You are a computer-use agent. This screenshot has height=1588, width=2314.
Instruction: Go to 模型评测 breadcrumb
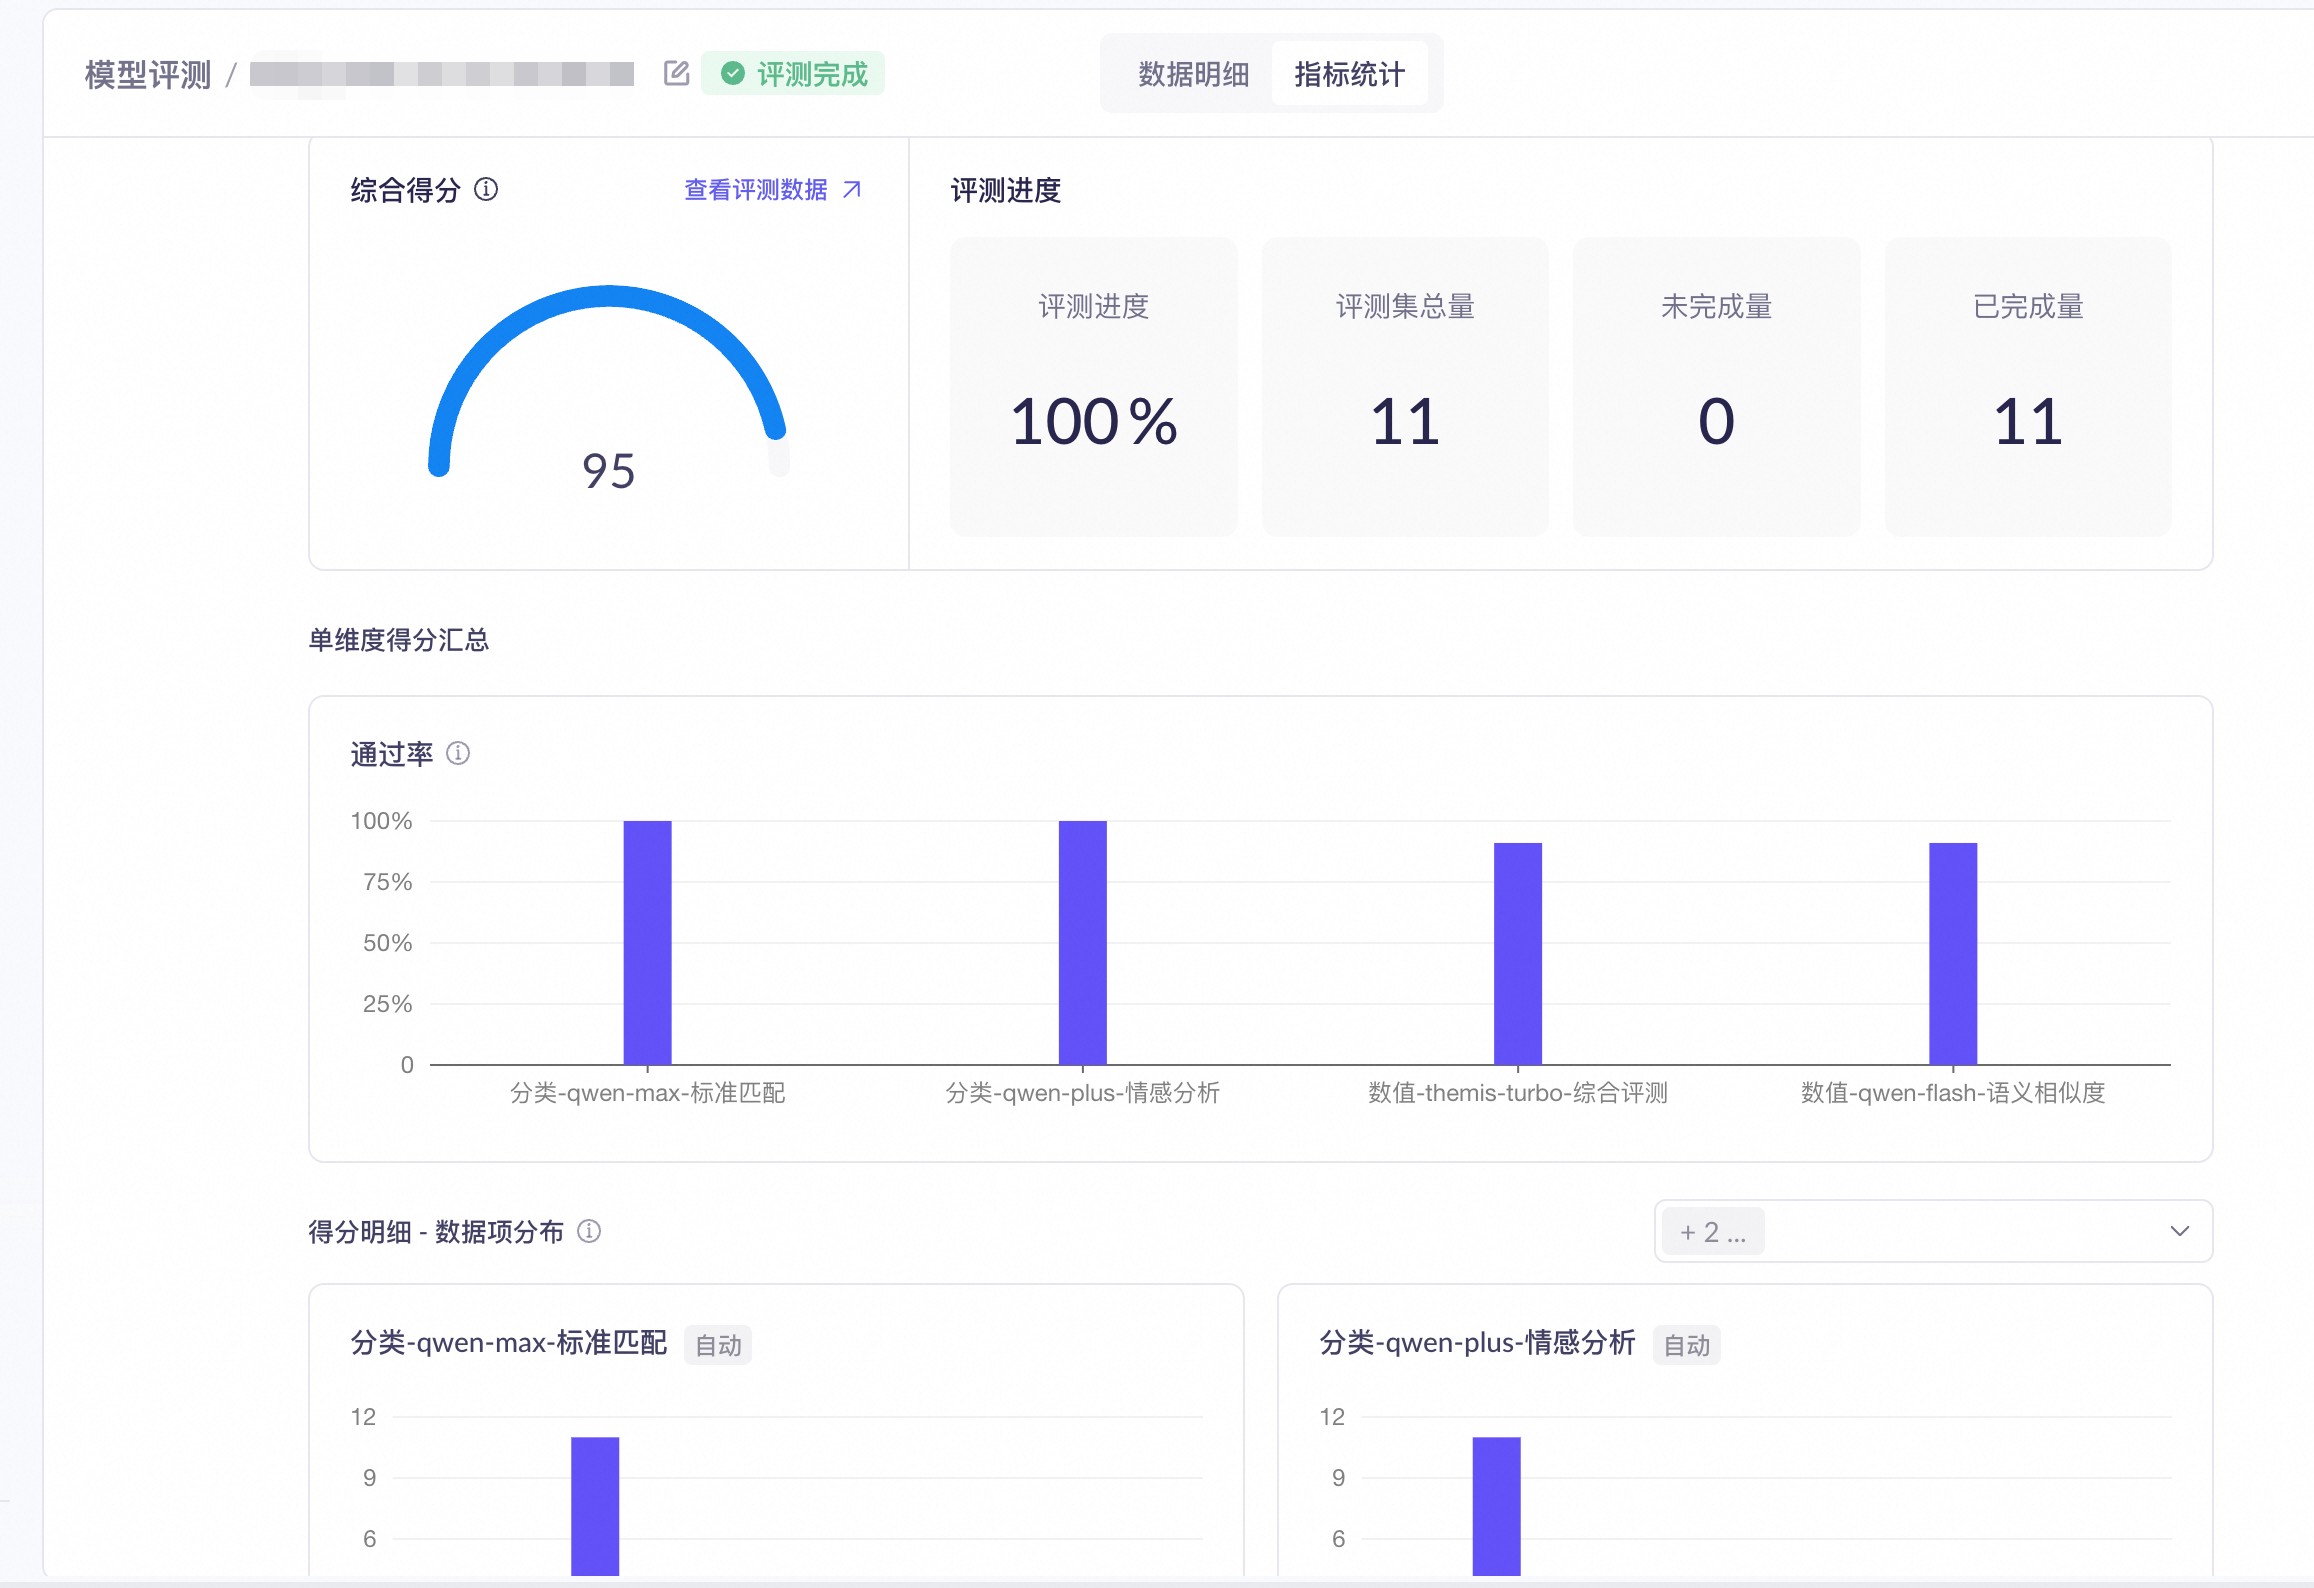pyautogui.click(x=148, y=74)
